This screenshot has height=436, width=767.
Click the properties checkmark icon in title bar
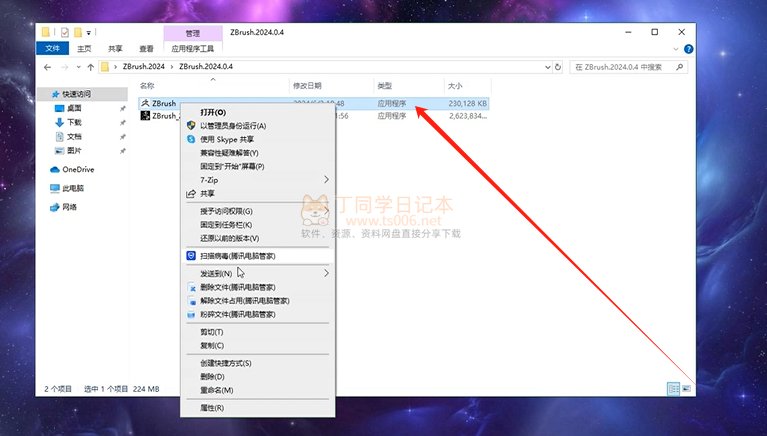pyautogui.click(x=65, y=33)
